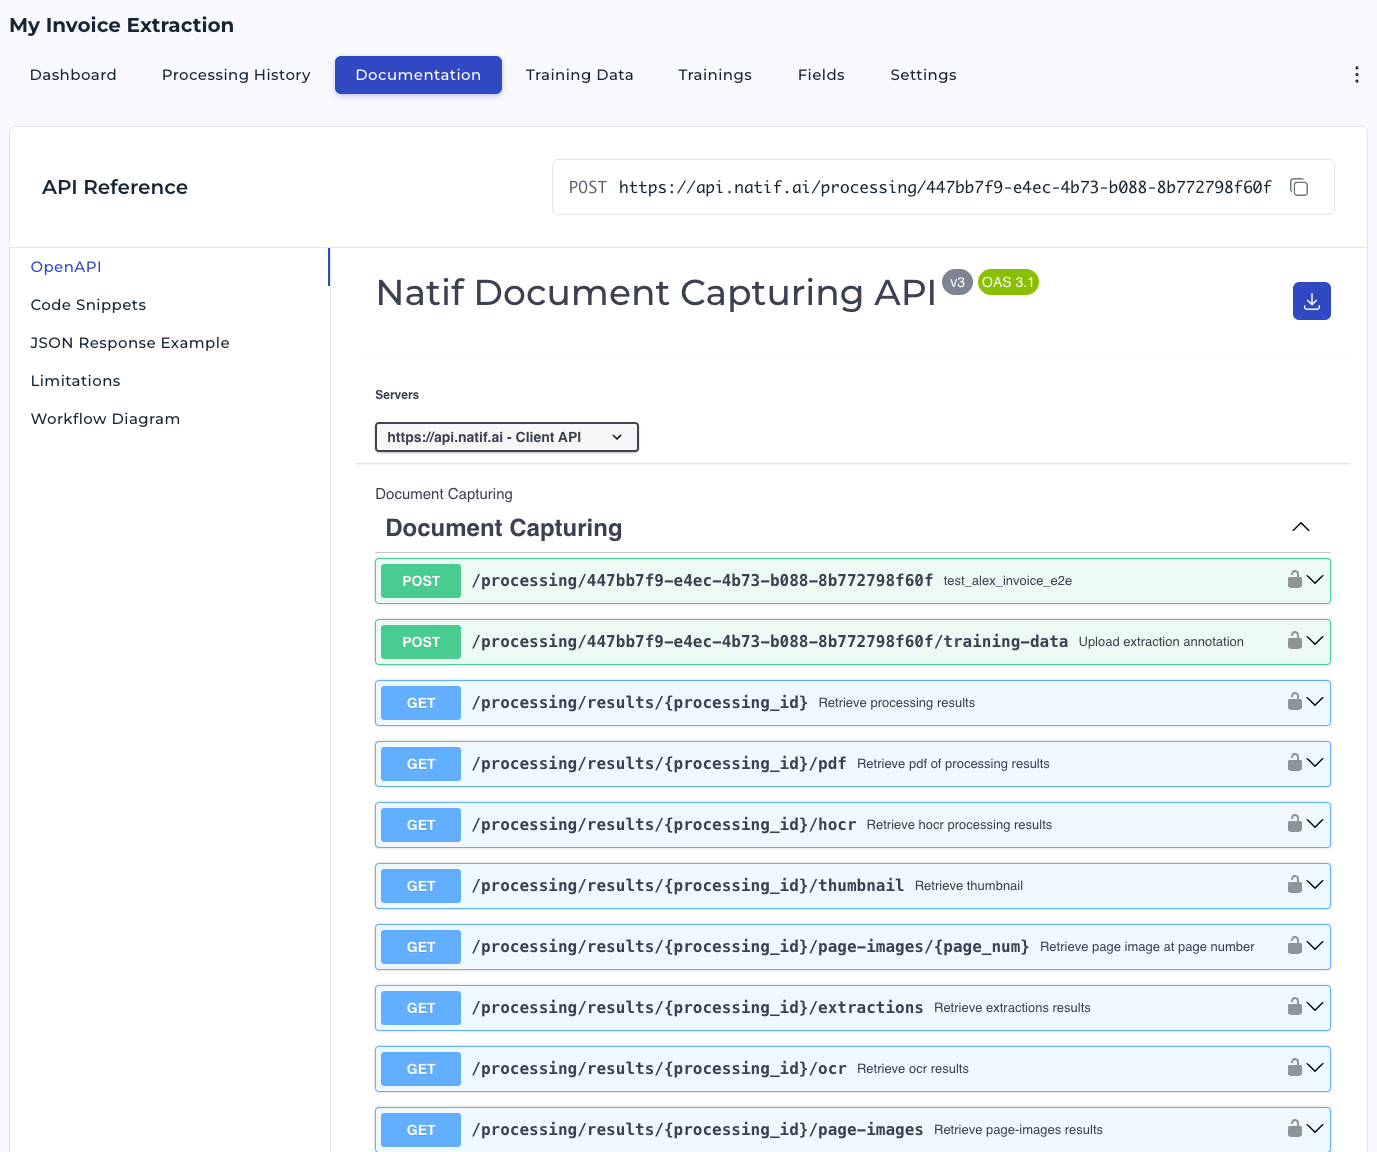
Task: Expand Retrieve ocr results chevron
Action: pos(1315,1067)
